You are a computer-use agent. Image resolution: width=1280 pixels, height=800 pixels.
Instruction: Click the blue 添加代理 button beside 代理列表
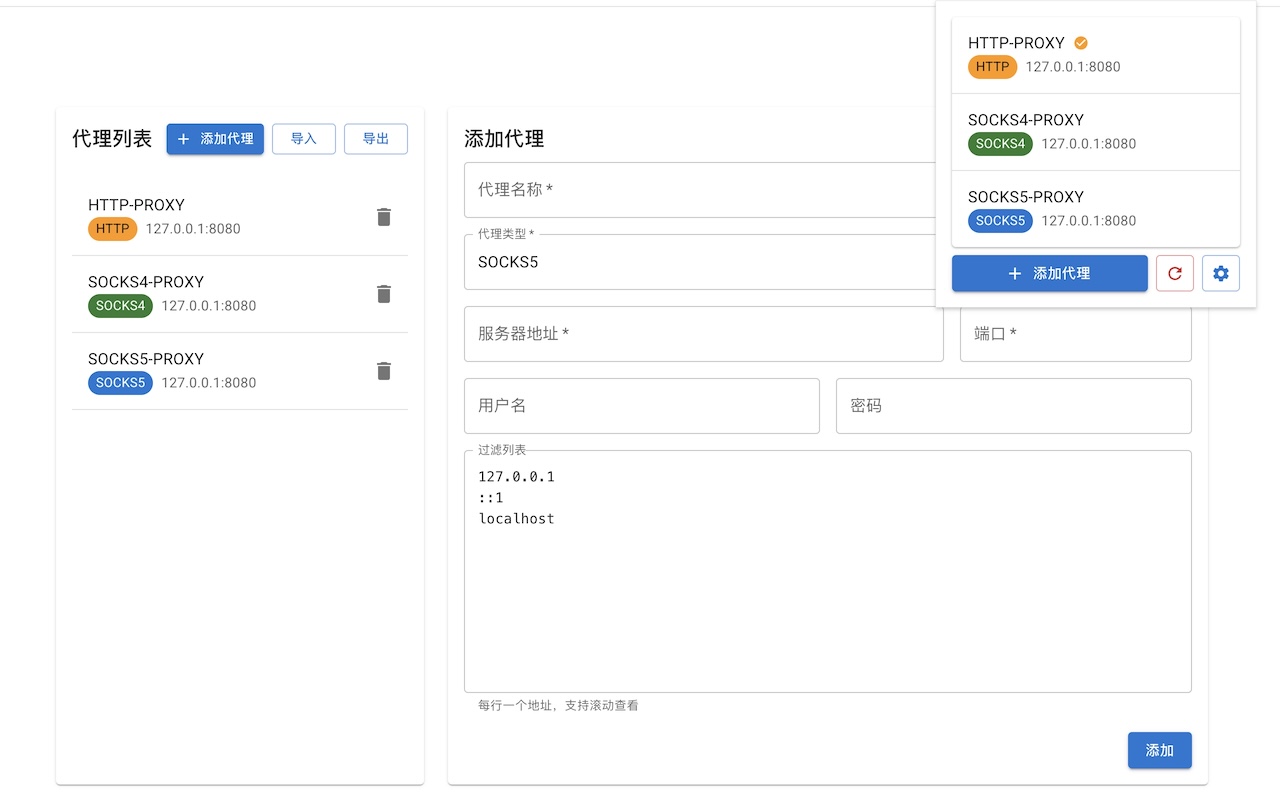click(214, 139)
